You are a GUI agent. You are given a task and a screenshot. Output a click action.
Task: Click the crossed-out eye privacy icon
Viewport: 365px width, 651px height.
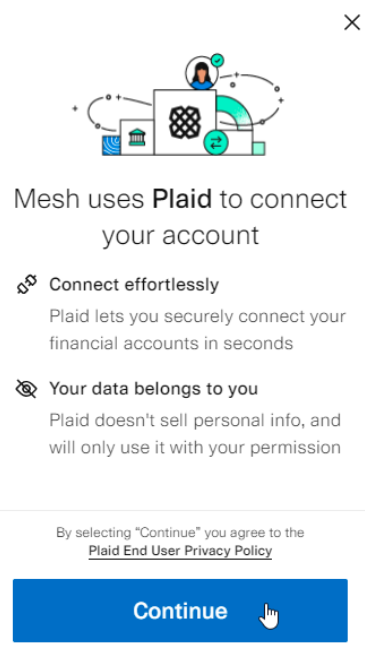pos(26,389)
